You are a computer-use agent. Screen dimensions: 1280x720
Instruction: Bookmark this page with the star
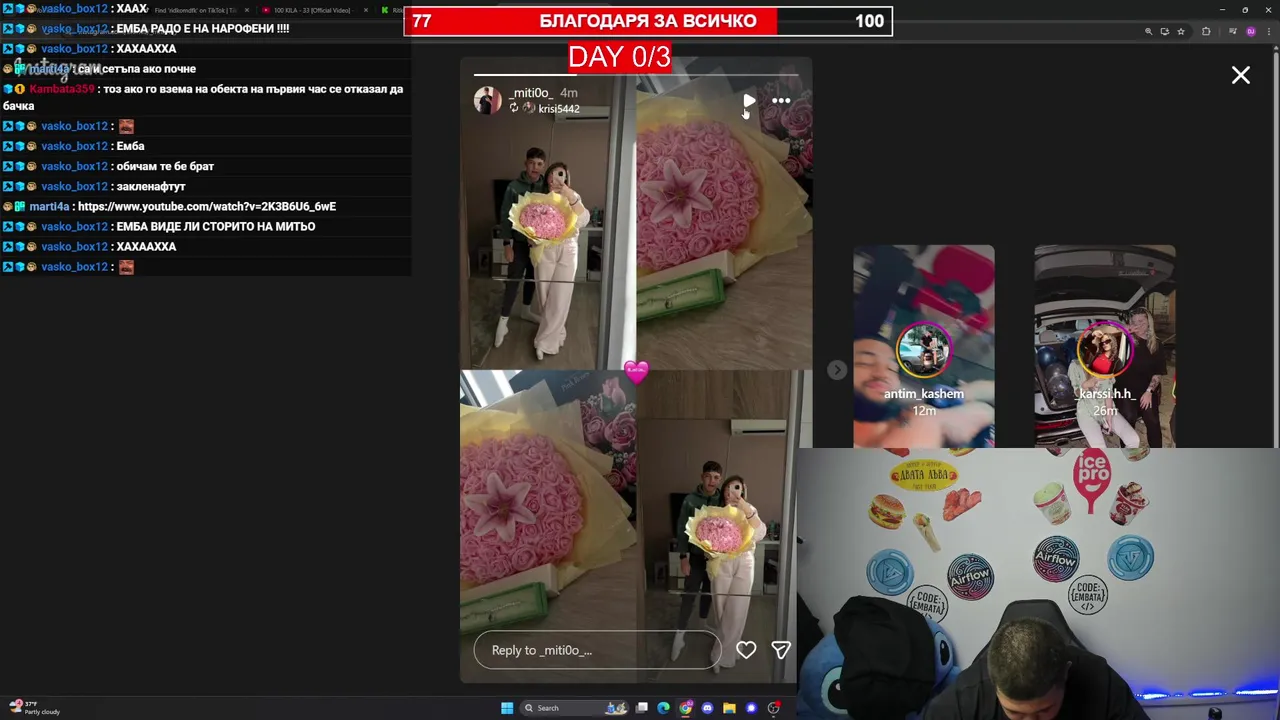[x=1181, y=31]
